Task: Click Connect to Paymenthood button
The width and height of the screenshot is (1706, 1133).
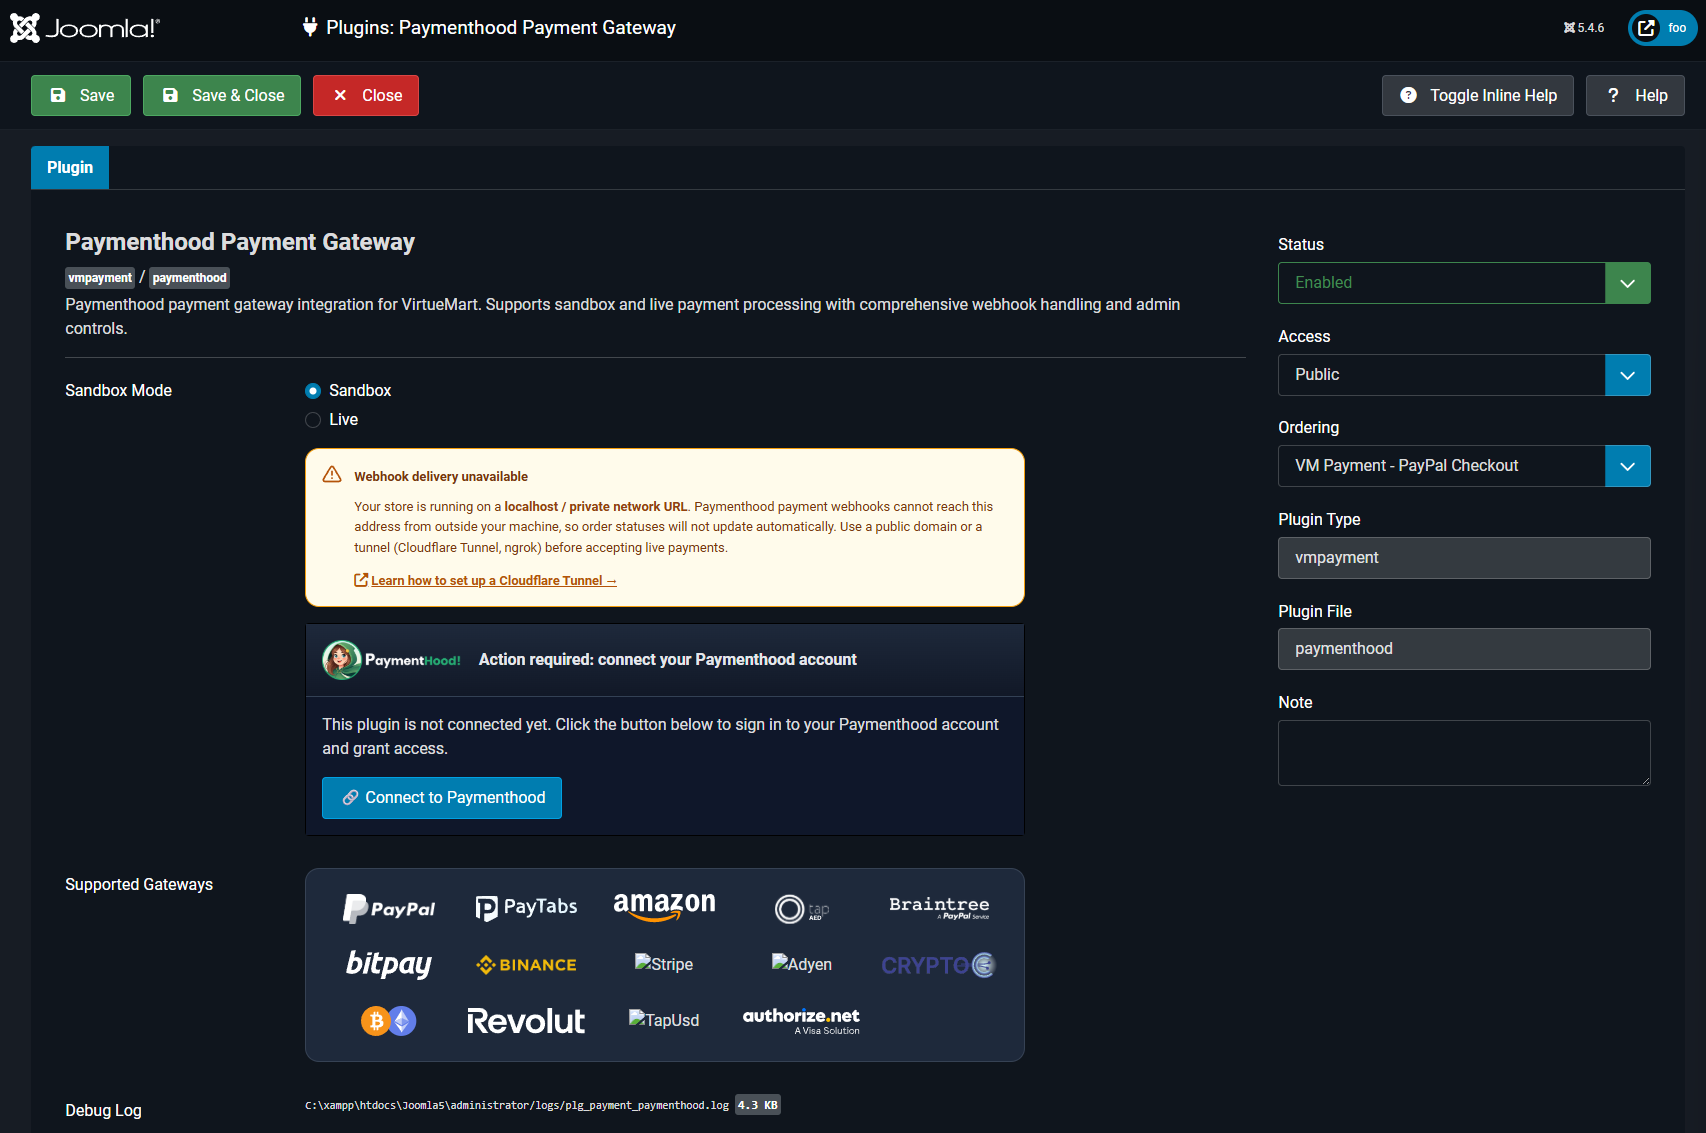Action: 442,798
